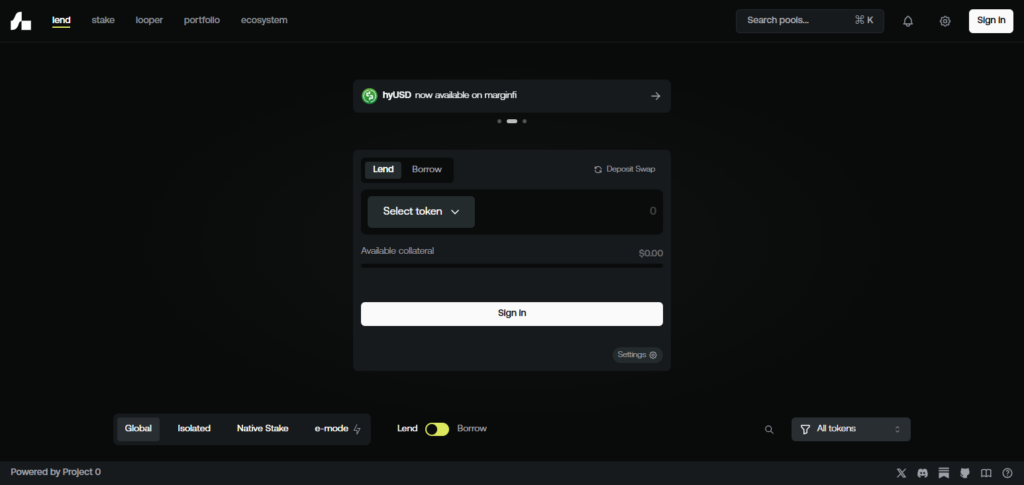Enable the e-mode filter

pos(337,429)
